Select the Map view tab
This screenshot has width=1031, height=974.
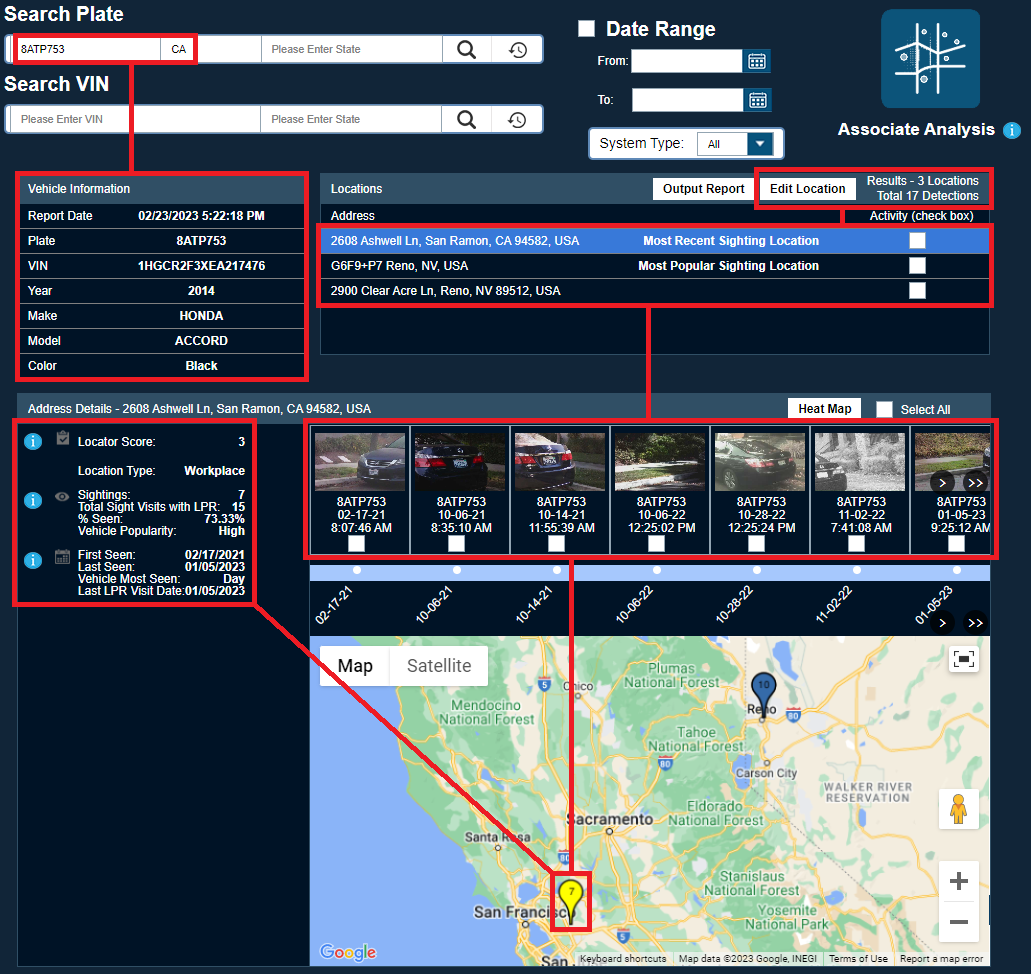tap(355, 666)
